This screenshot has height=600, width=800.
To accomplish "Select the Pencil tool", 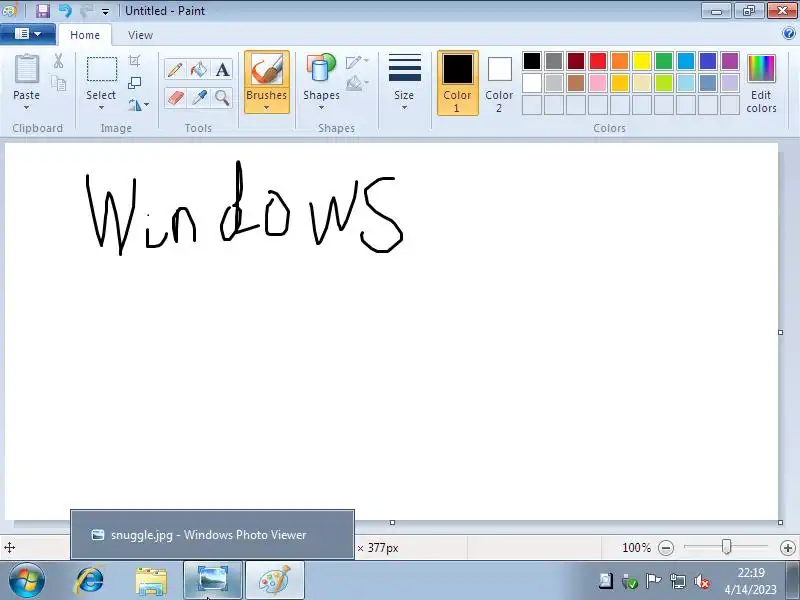I will click(174, 69).
